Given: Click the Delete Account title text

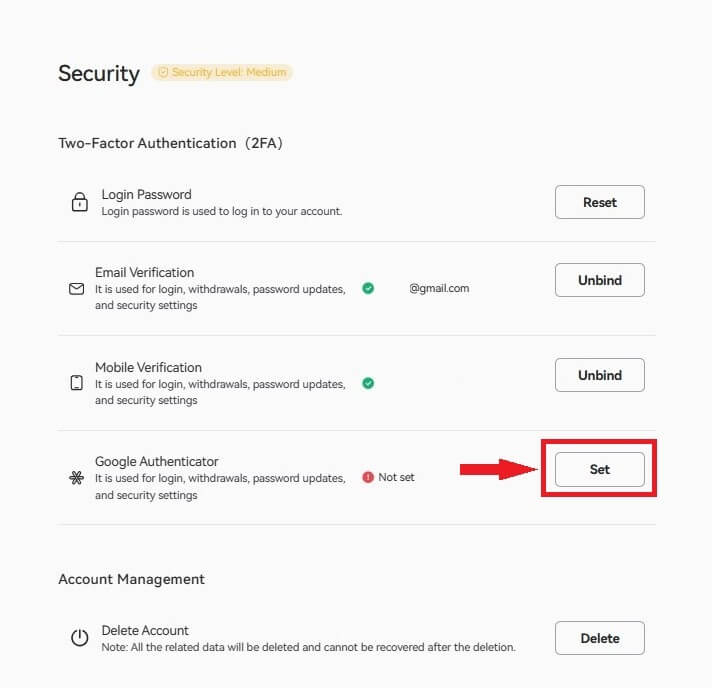Looking at the screenshot, I should tap(145, 630).
